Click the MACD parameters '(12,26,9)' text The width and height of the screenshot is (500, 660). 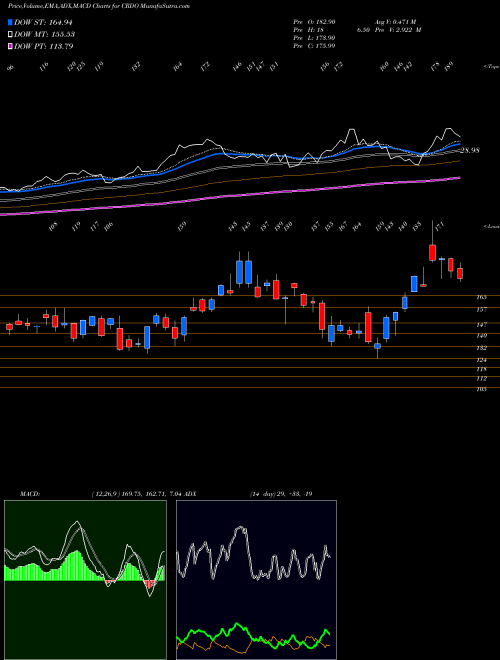coord(105,494)
